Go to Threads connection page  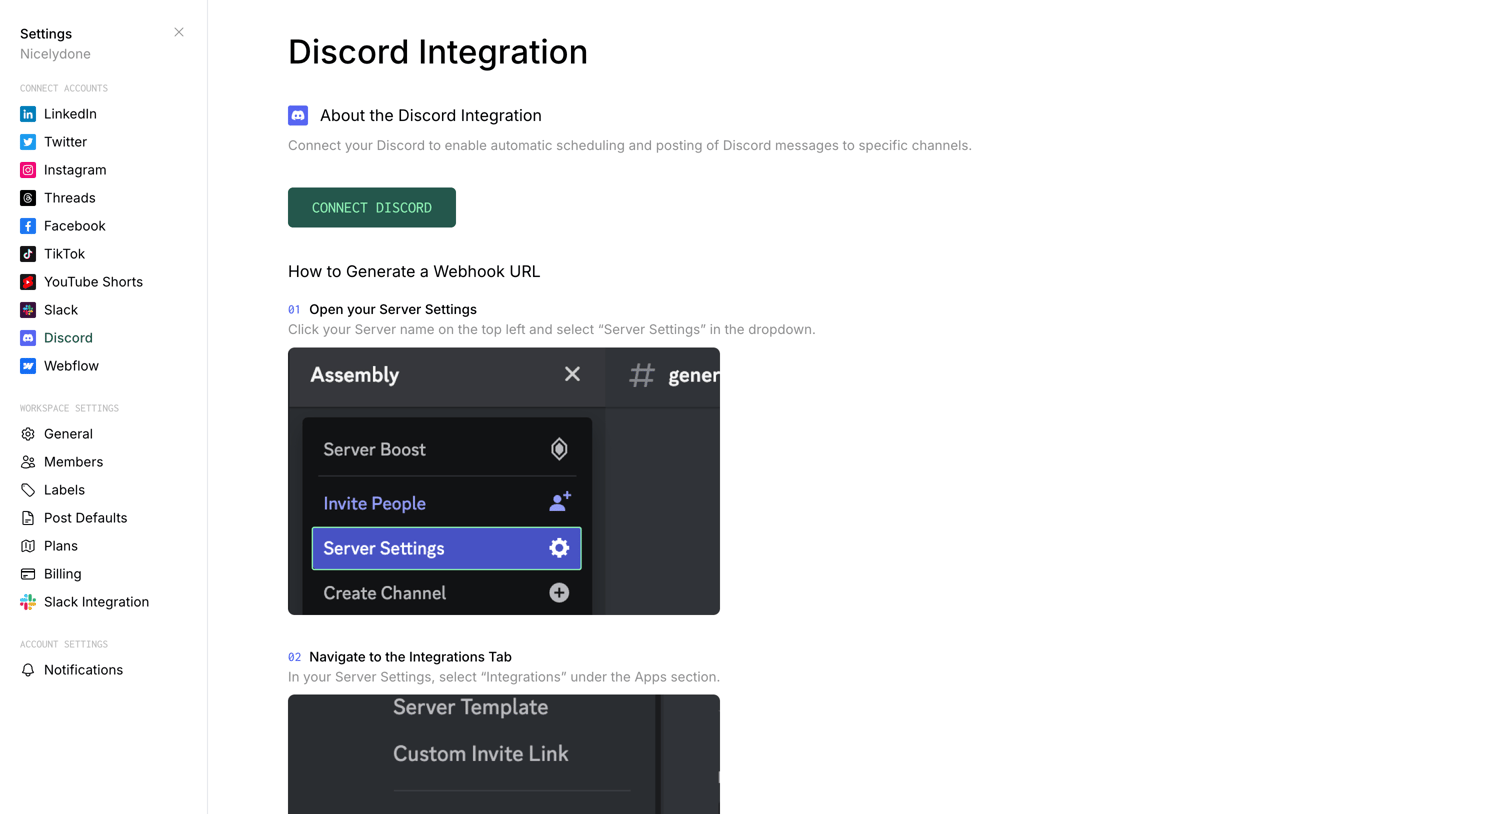tap(70, 198)
